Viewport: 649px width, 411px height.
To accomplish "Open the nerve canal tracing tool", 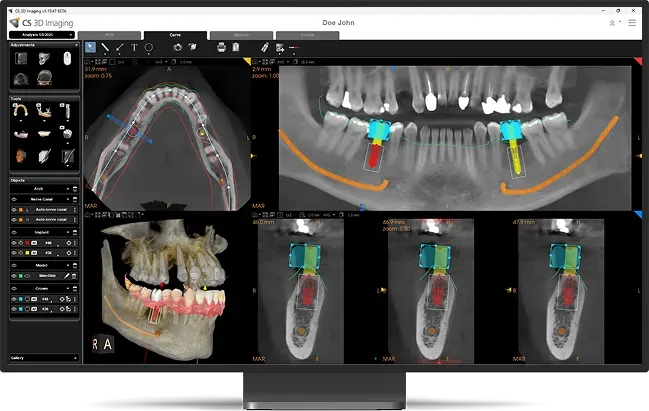I will [x=44, y=111].
